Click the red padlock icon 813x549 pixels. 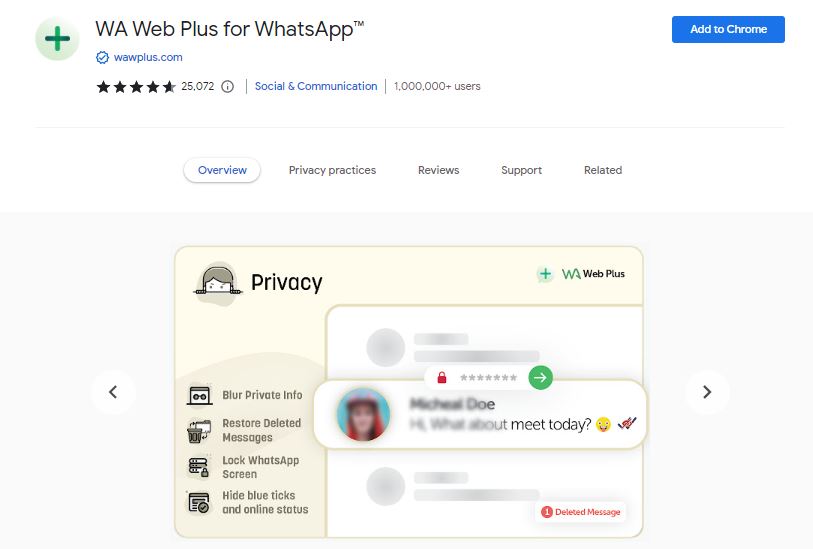point(442,377)
